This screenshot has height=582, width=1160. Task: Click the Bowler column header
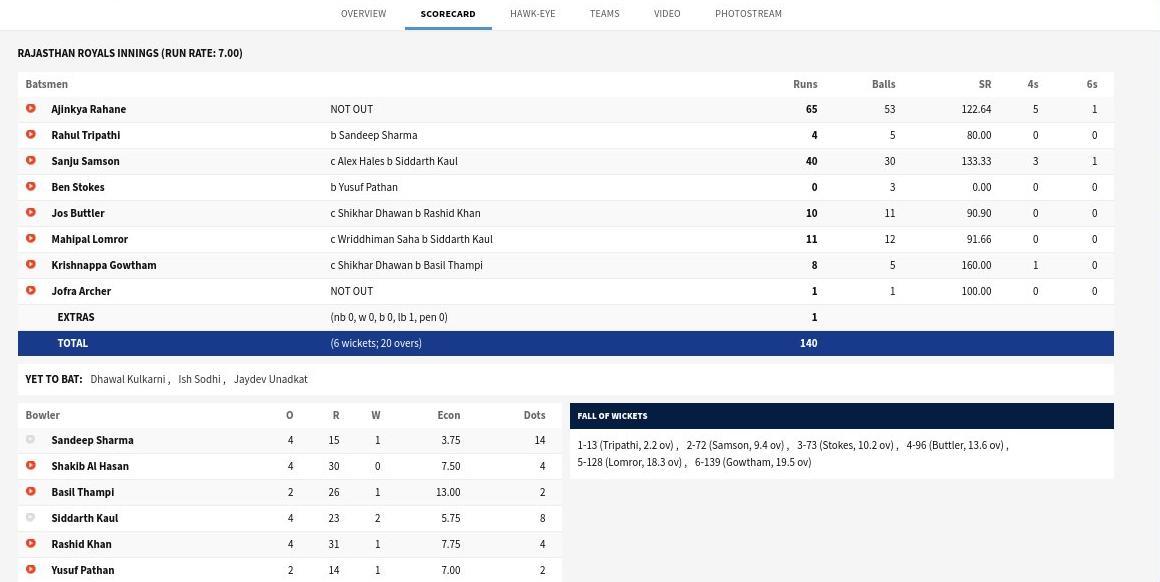click(x=43, y=416)
